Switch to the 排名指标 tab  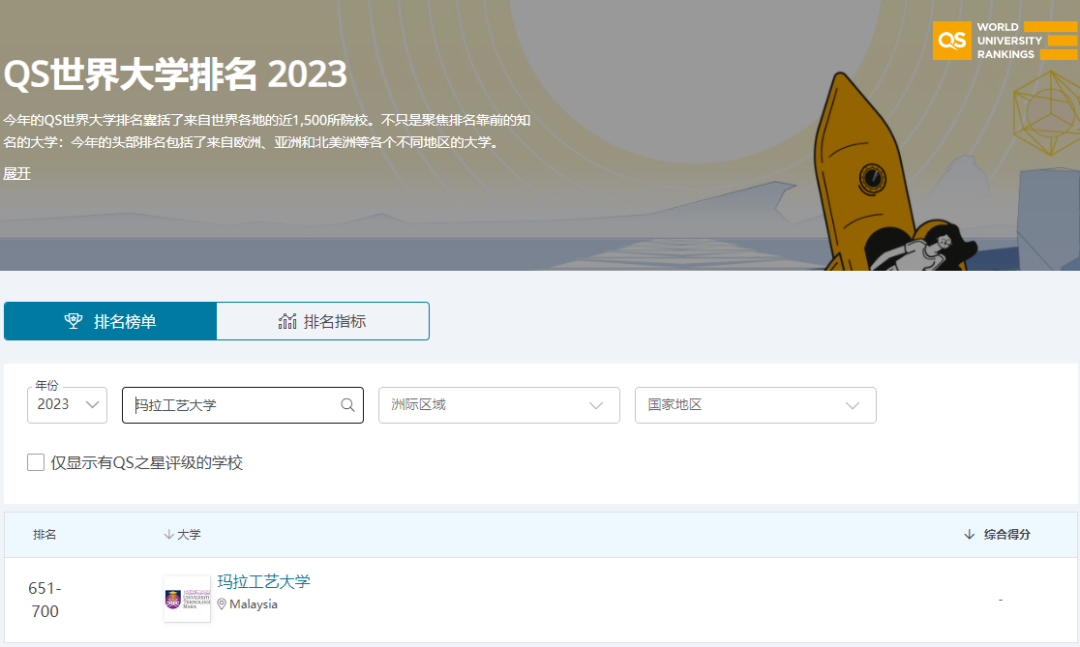click(x=323, y=321)
